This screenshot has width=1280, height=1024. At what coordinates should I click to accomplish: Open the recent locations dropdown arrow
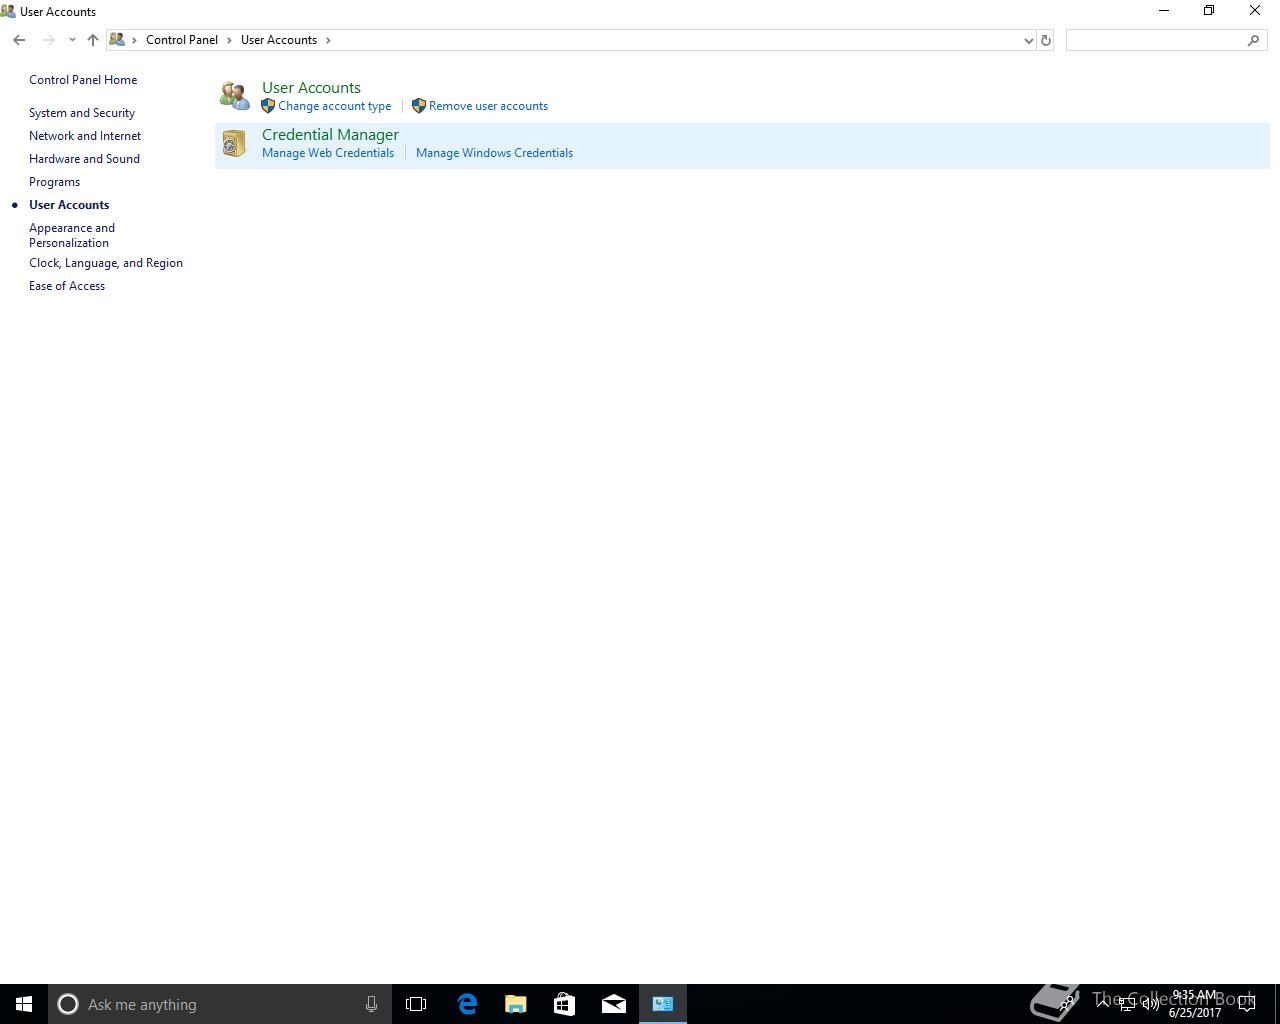pyautogui.click(x=72, y=40)
